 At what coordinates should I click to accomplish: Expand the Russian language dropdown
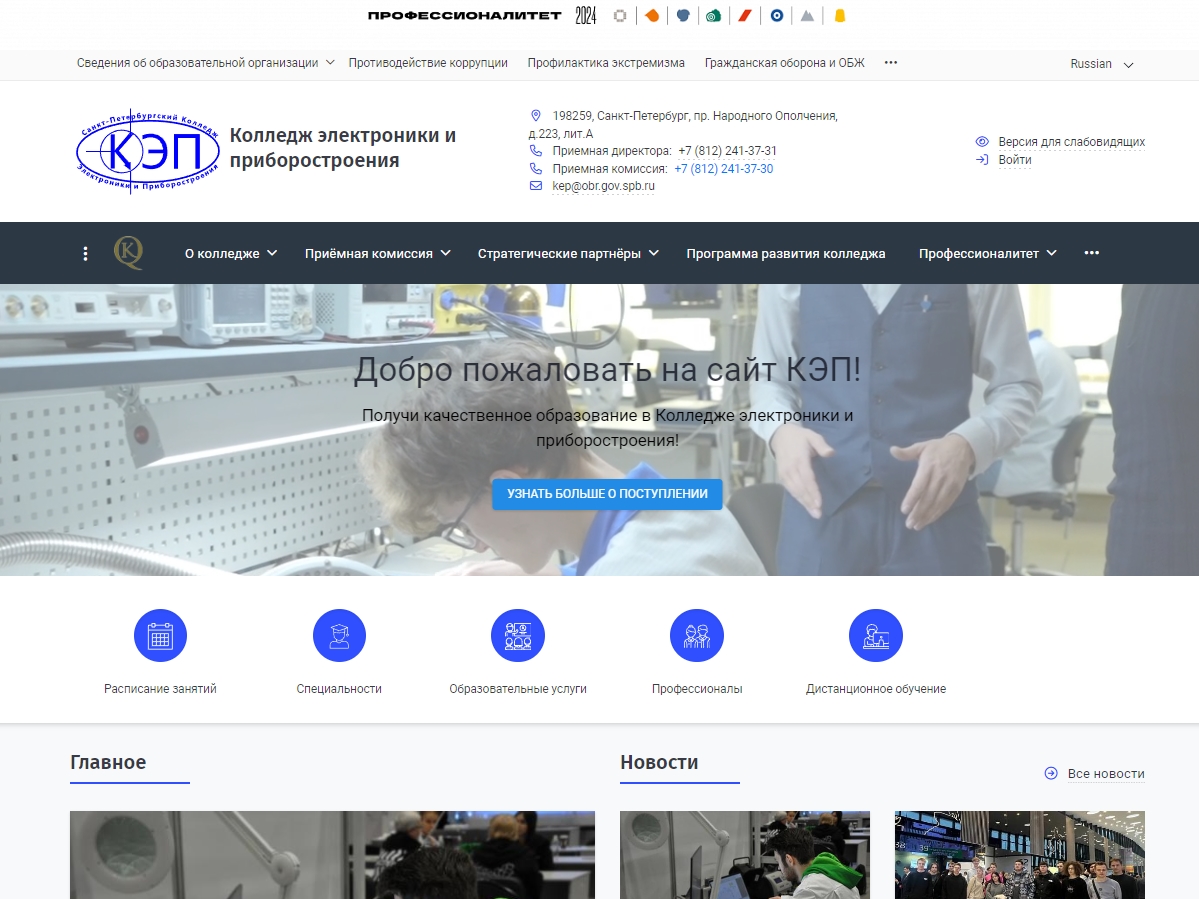pos(1101,64)
